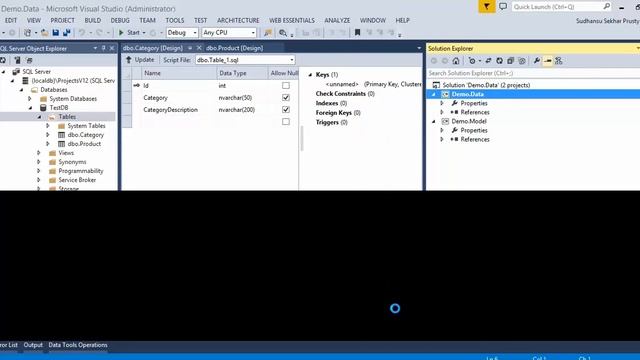Click search magnifier in Quick Launch
The image size is (640, 360).
coord(607,7)
